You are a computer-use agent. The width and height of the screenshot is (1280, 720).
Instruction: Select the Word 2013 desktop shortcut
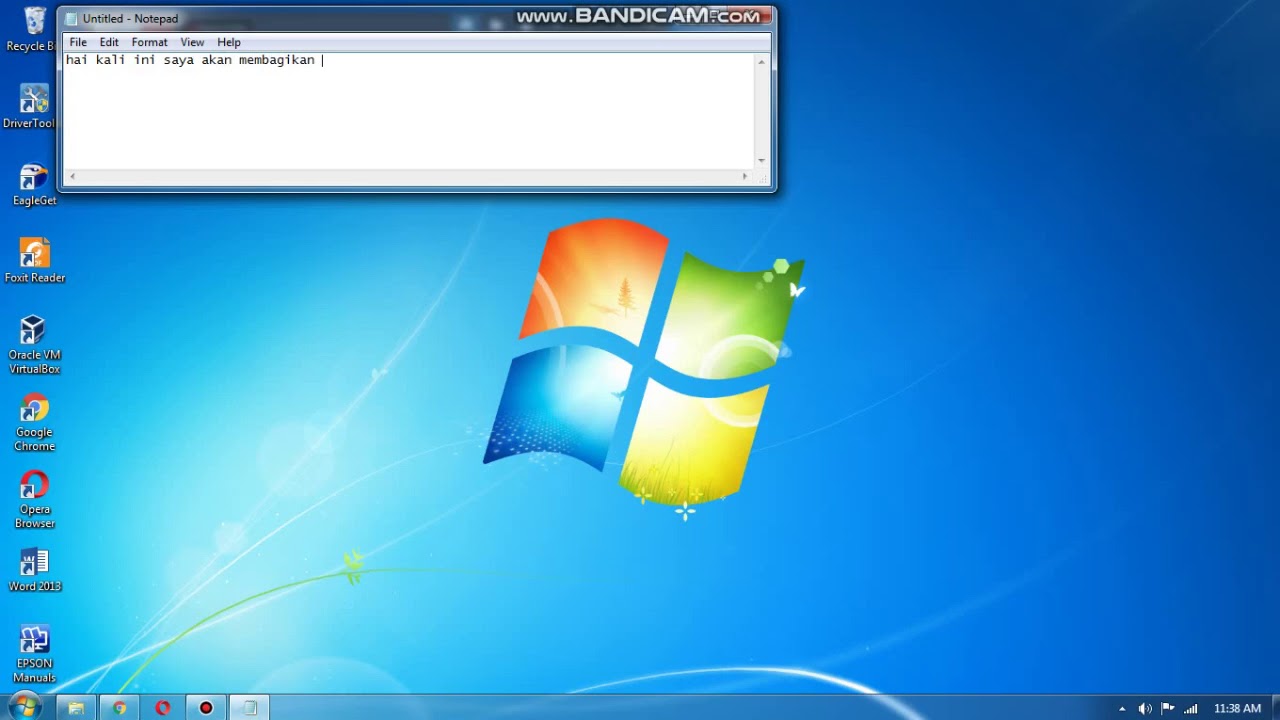coord(35,570)
